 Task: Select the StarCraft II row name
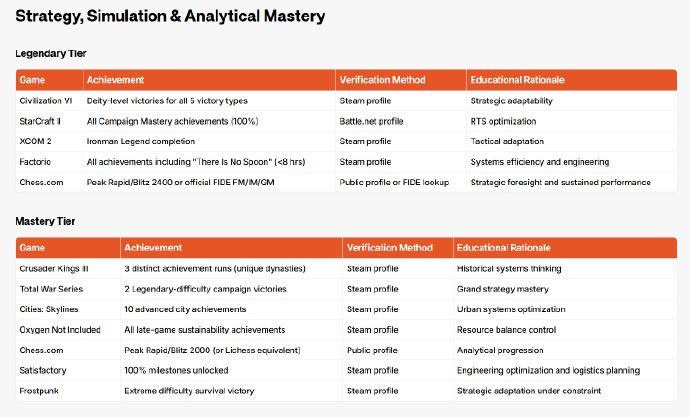[x=40, y=121]
